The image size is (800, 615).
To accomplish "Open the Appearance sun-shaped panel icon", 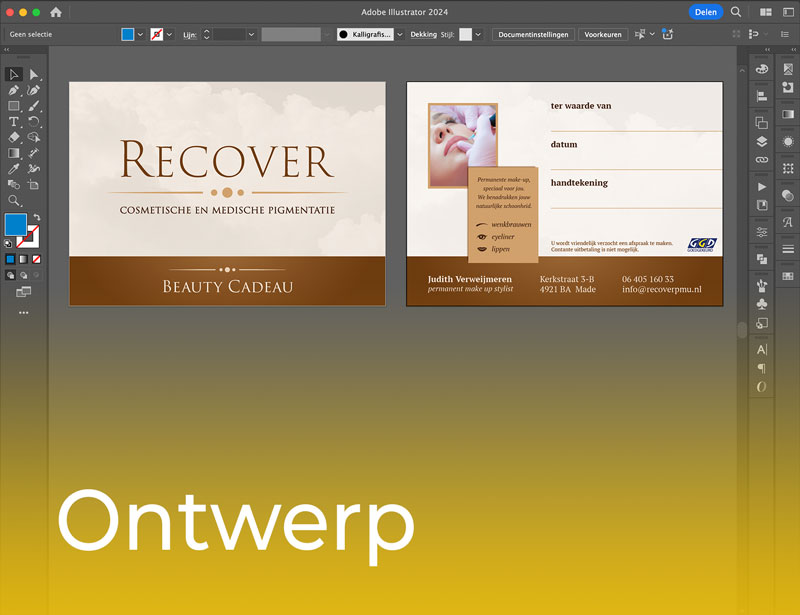I will click(x=788, y=141).
